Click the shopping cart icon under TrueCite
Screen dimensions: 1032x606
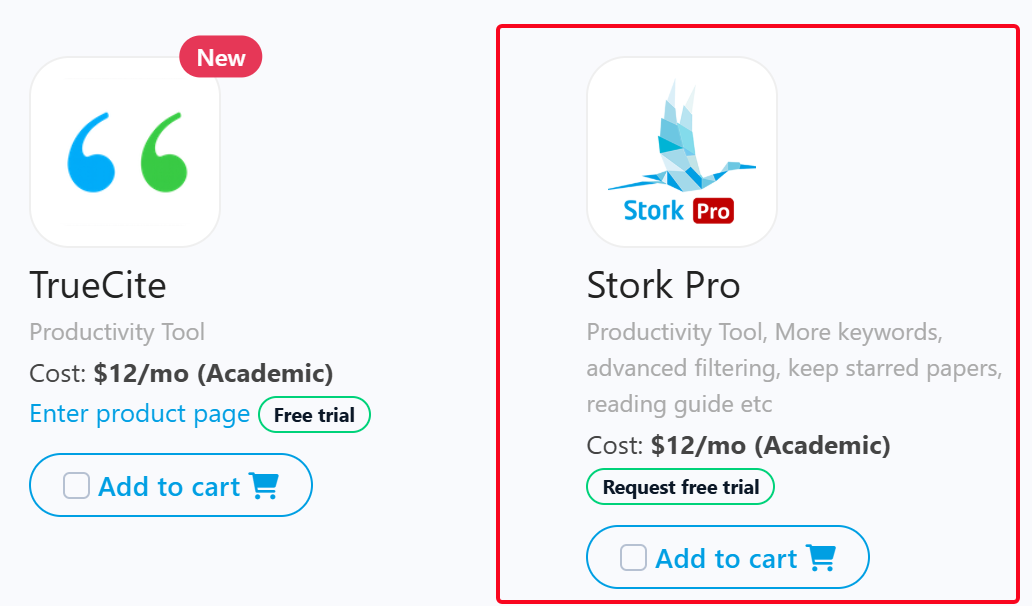[264, 486]
